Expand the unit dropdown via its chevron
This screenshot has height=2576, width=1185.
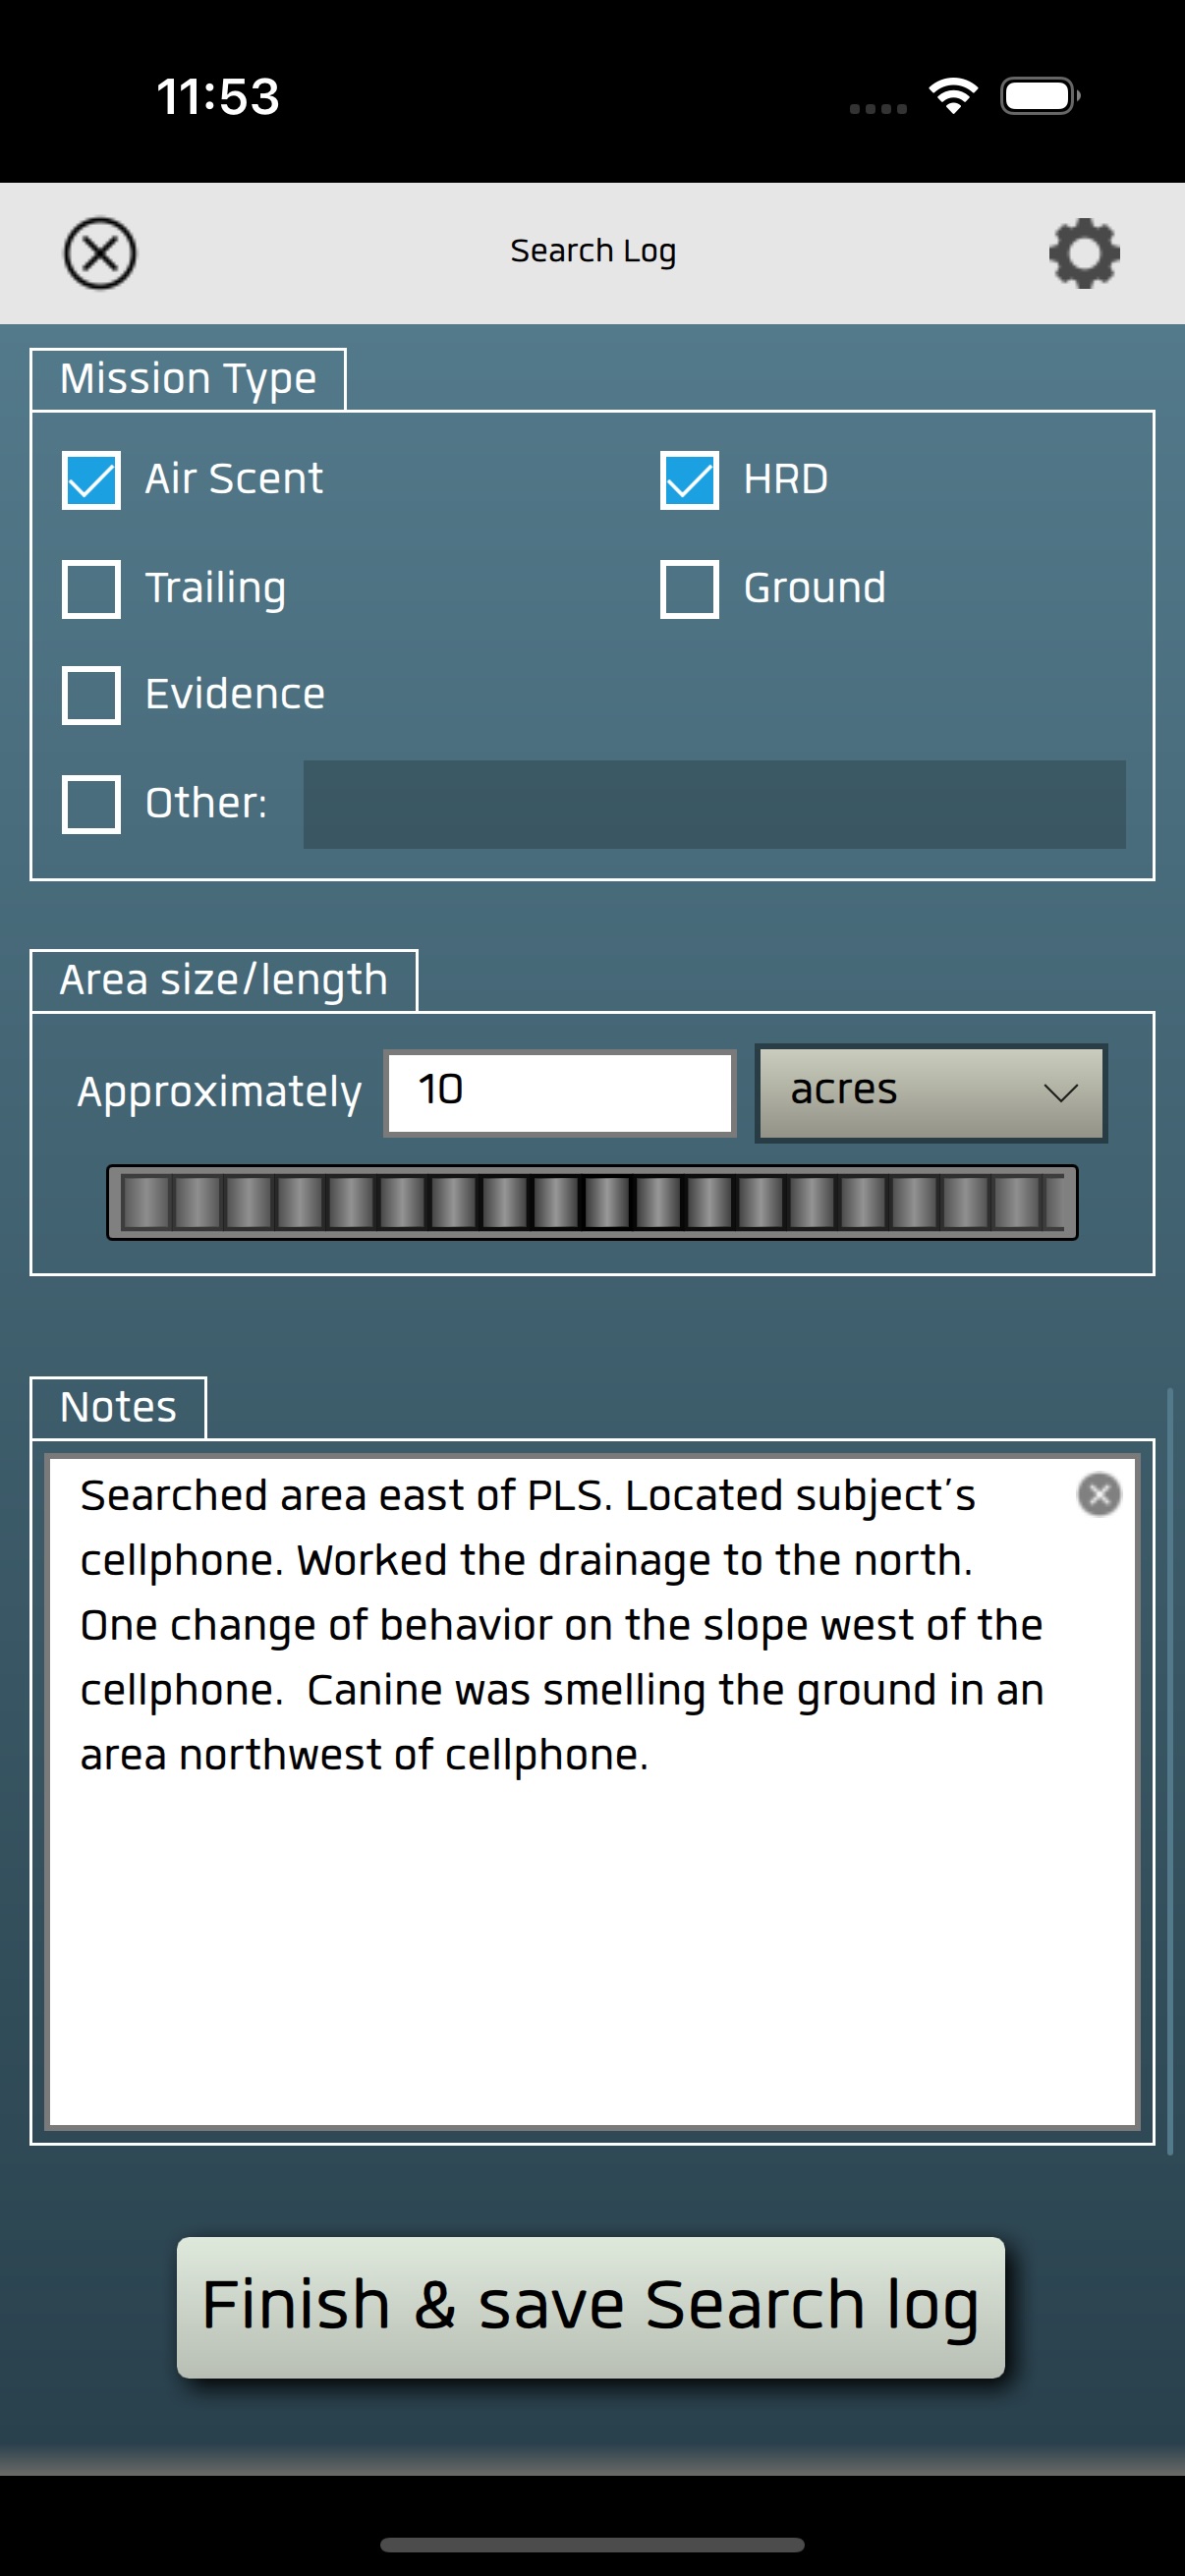[x=1060, y=1093]
